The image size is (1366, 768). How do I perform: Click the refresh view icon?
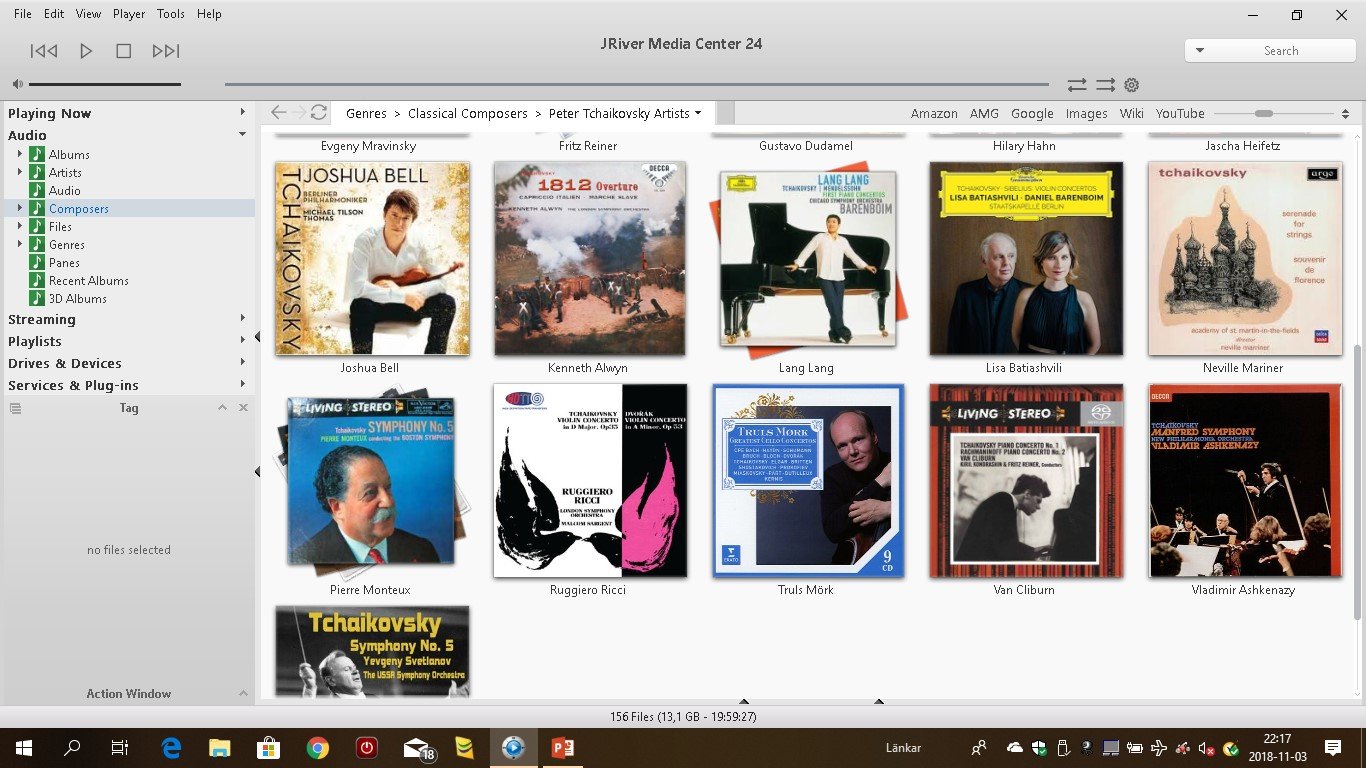[319, 113]
